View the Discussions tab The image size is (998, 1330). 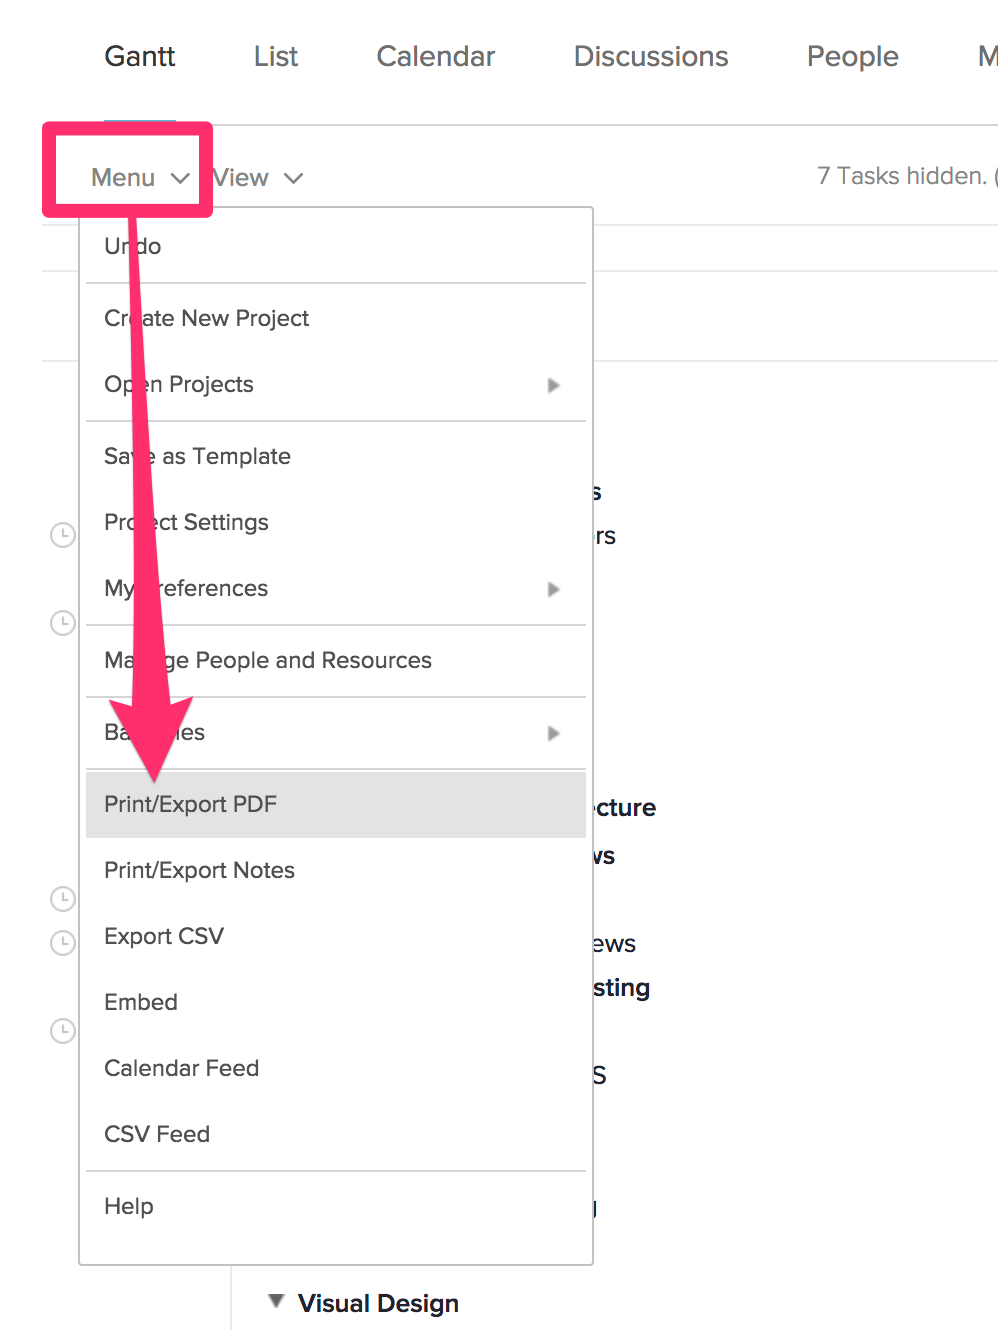[x=650, y=56]
